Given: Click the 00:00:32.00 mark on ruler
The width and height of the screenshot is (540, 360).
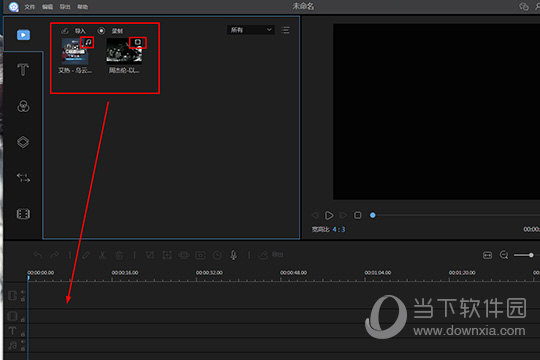Looking at the screenshot, I should click(209, 273).
